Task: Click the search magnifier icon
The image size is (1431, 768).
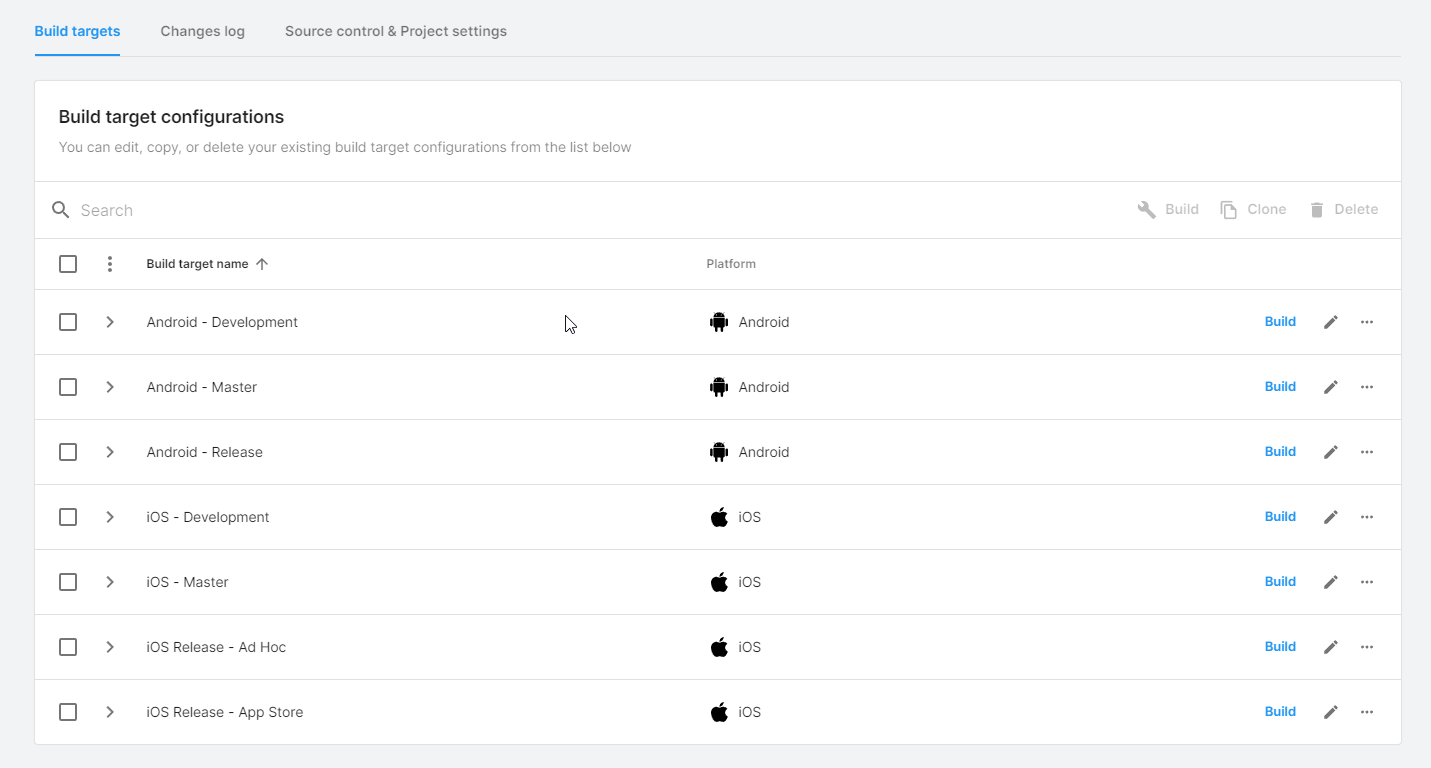Action: point(61,210)
